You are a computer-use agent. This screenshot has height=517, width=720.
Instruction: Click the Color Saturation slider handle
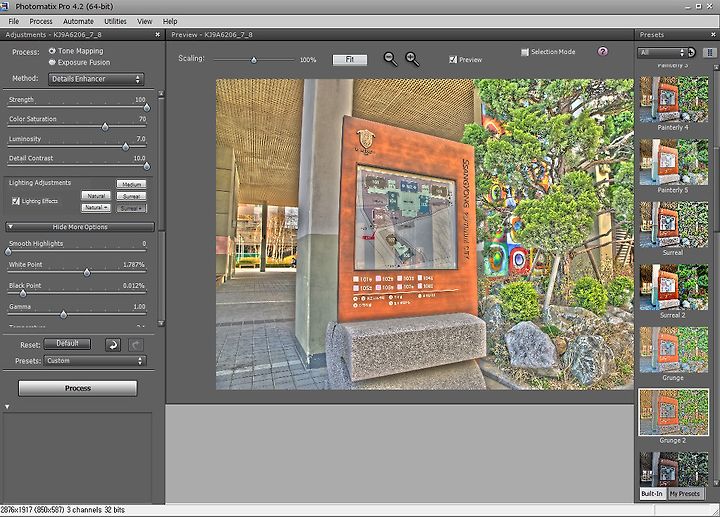(105, 127)
